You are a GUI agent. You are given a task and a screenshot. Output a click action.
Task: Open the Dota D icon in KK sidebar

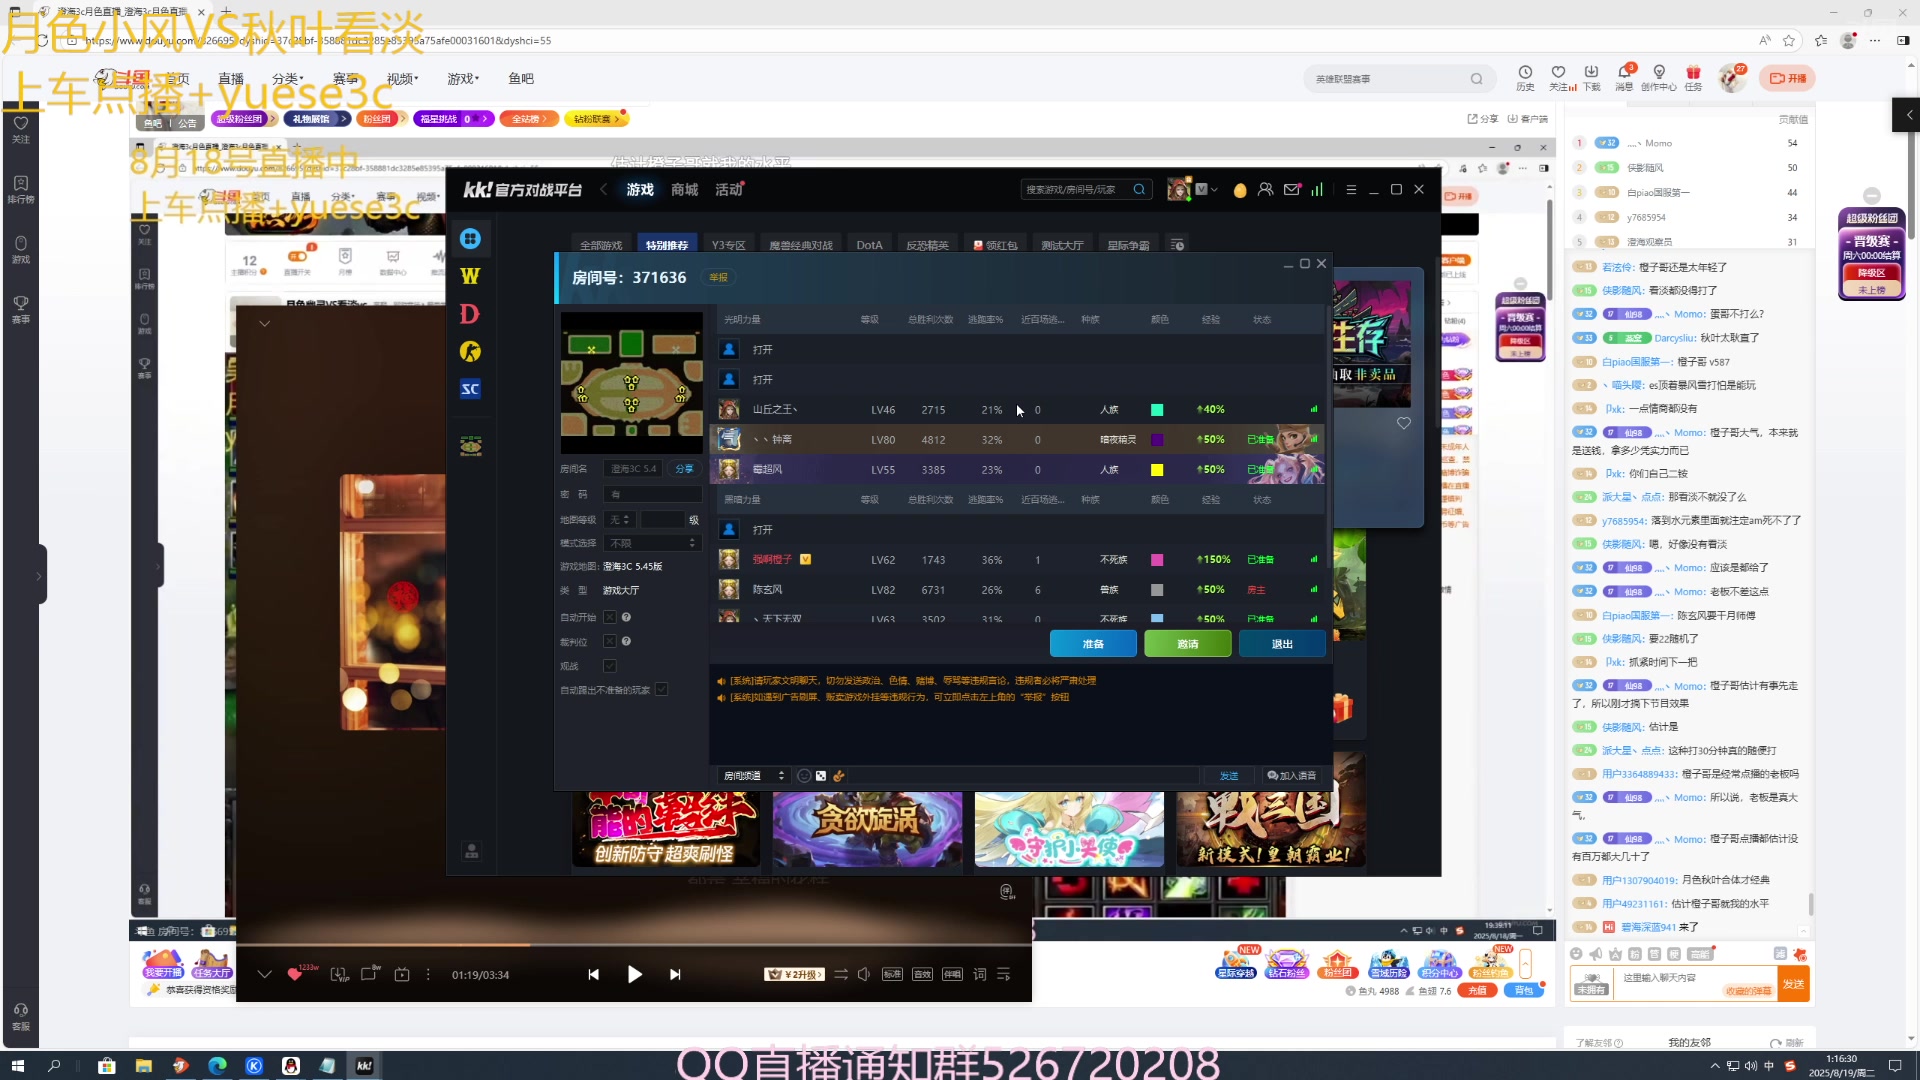click(470, 314)
